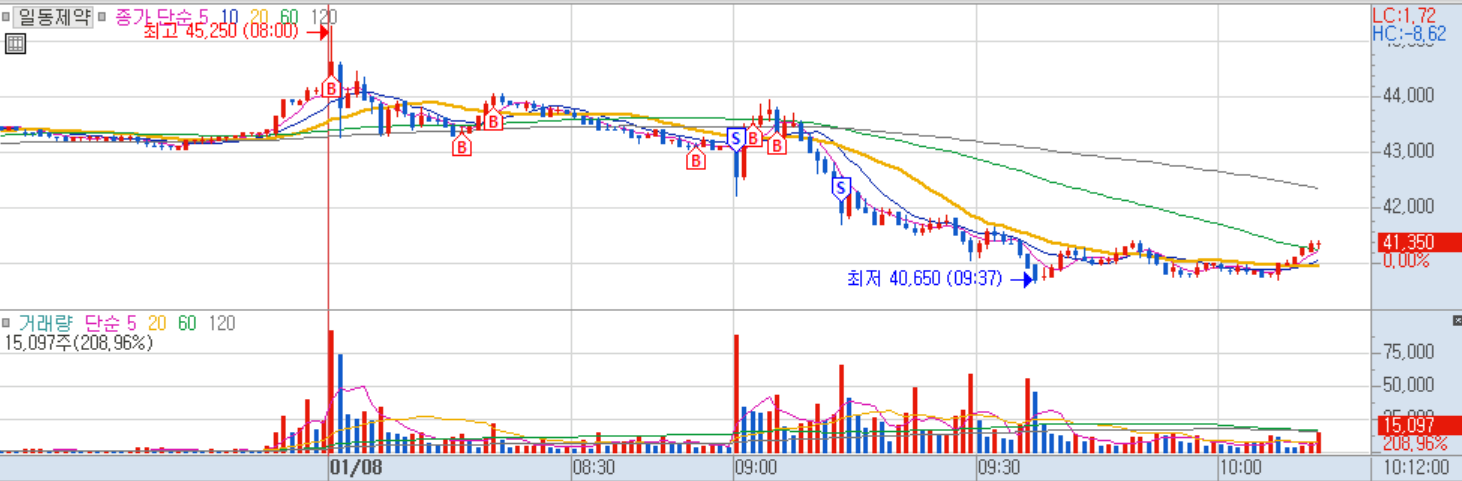Select the green 60 legend in volume panel
Image resolution: width=1462 pixels, height=481 pixels.
tap(187, 323)
